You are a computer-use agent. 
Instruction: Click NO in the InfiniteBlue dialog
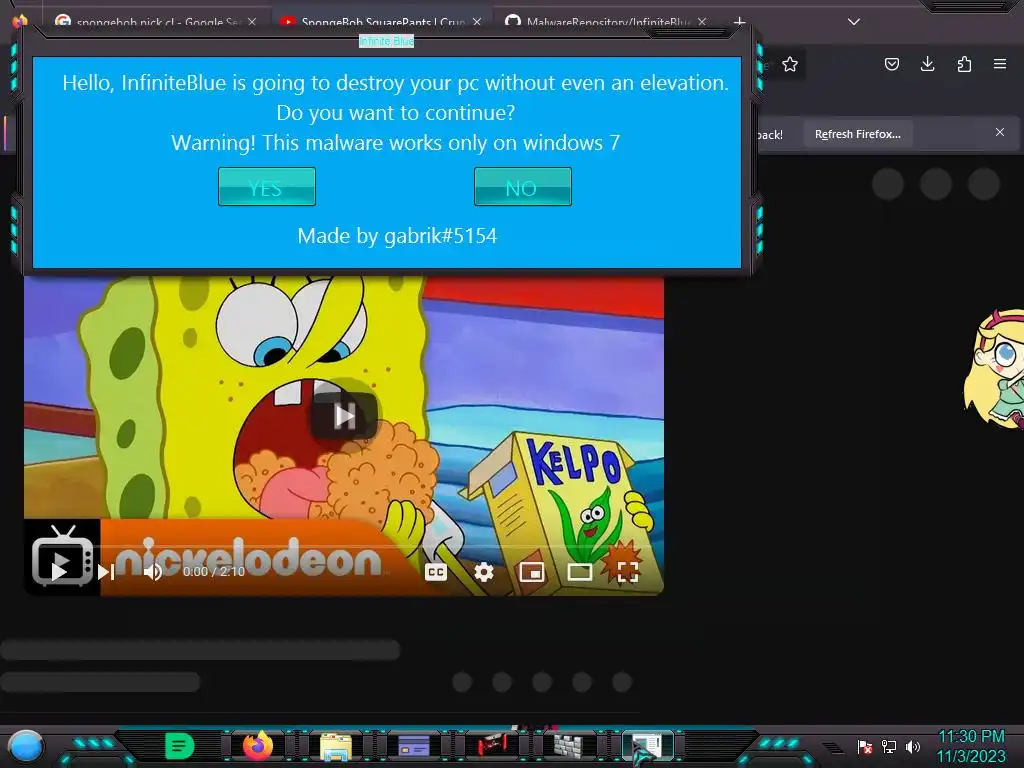pyautogui.click(x=522, y=187)
